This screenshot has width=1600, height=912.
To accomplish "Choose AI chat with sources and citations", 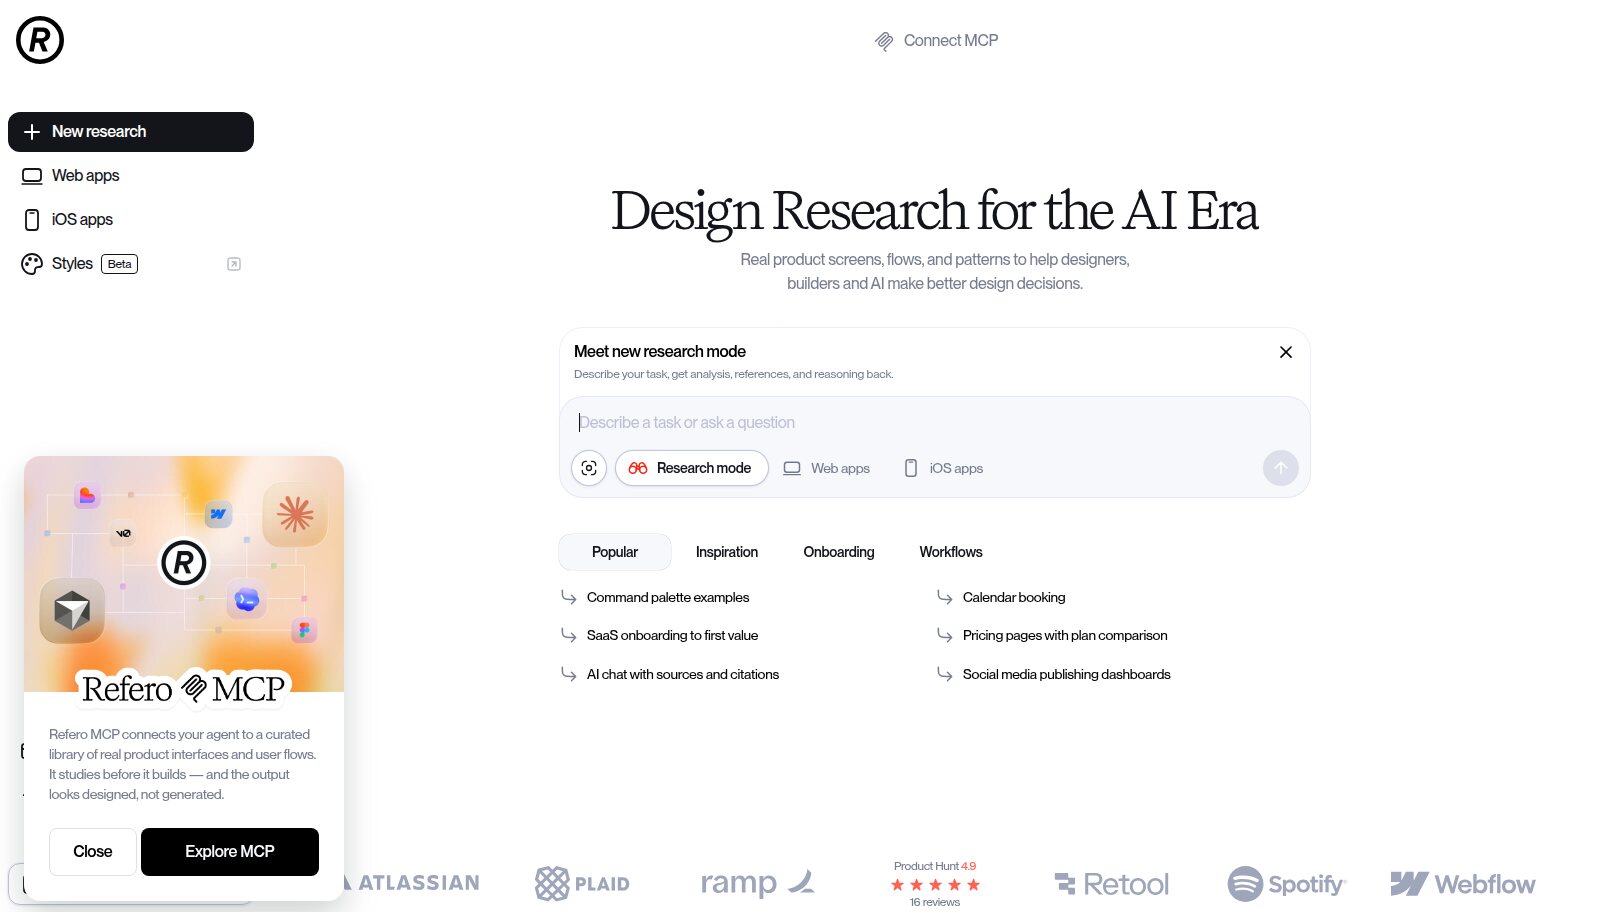I will pyautogui.click(x=683, y=674).
